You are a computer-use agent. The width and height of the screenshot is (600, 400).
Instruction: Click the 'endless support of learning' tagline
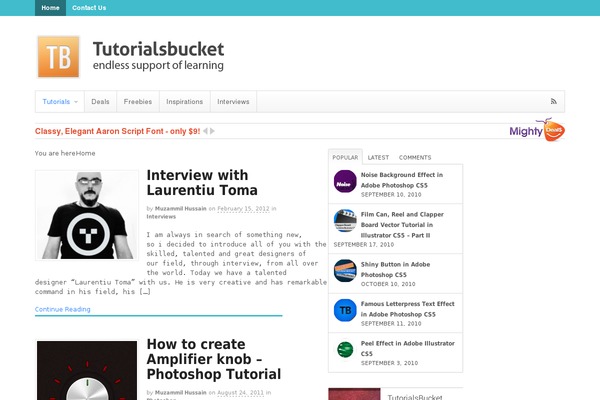[x=158, y=65]
